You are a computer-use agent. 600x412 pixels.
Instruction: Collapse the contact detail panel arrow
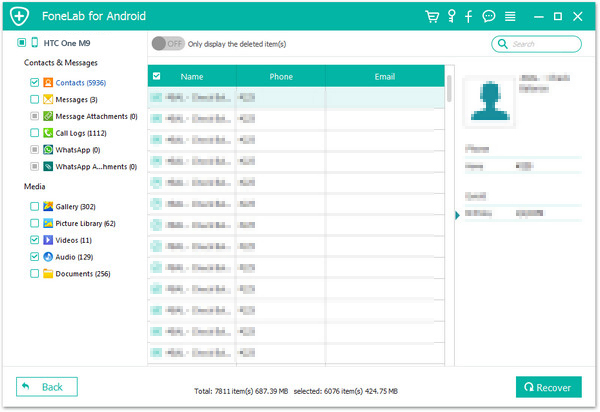pos(457,215)
